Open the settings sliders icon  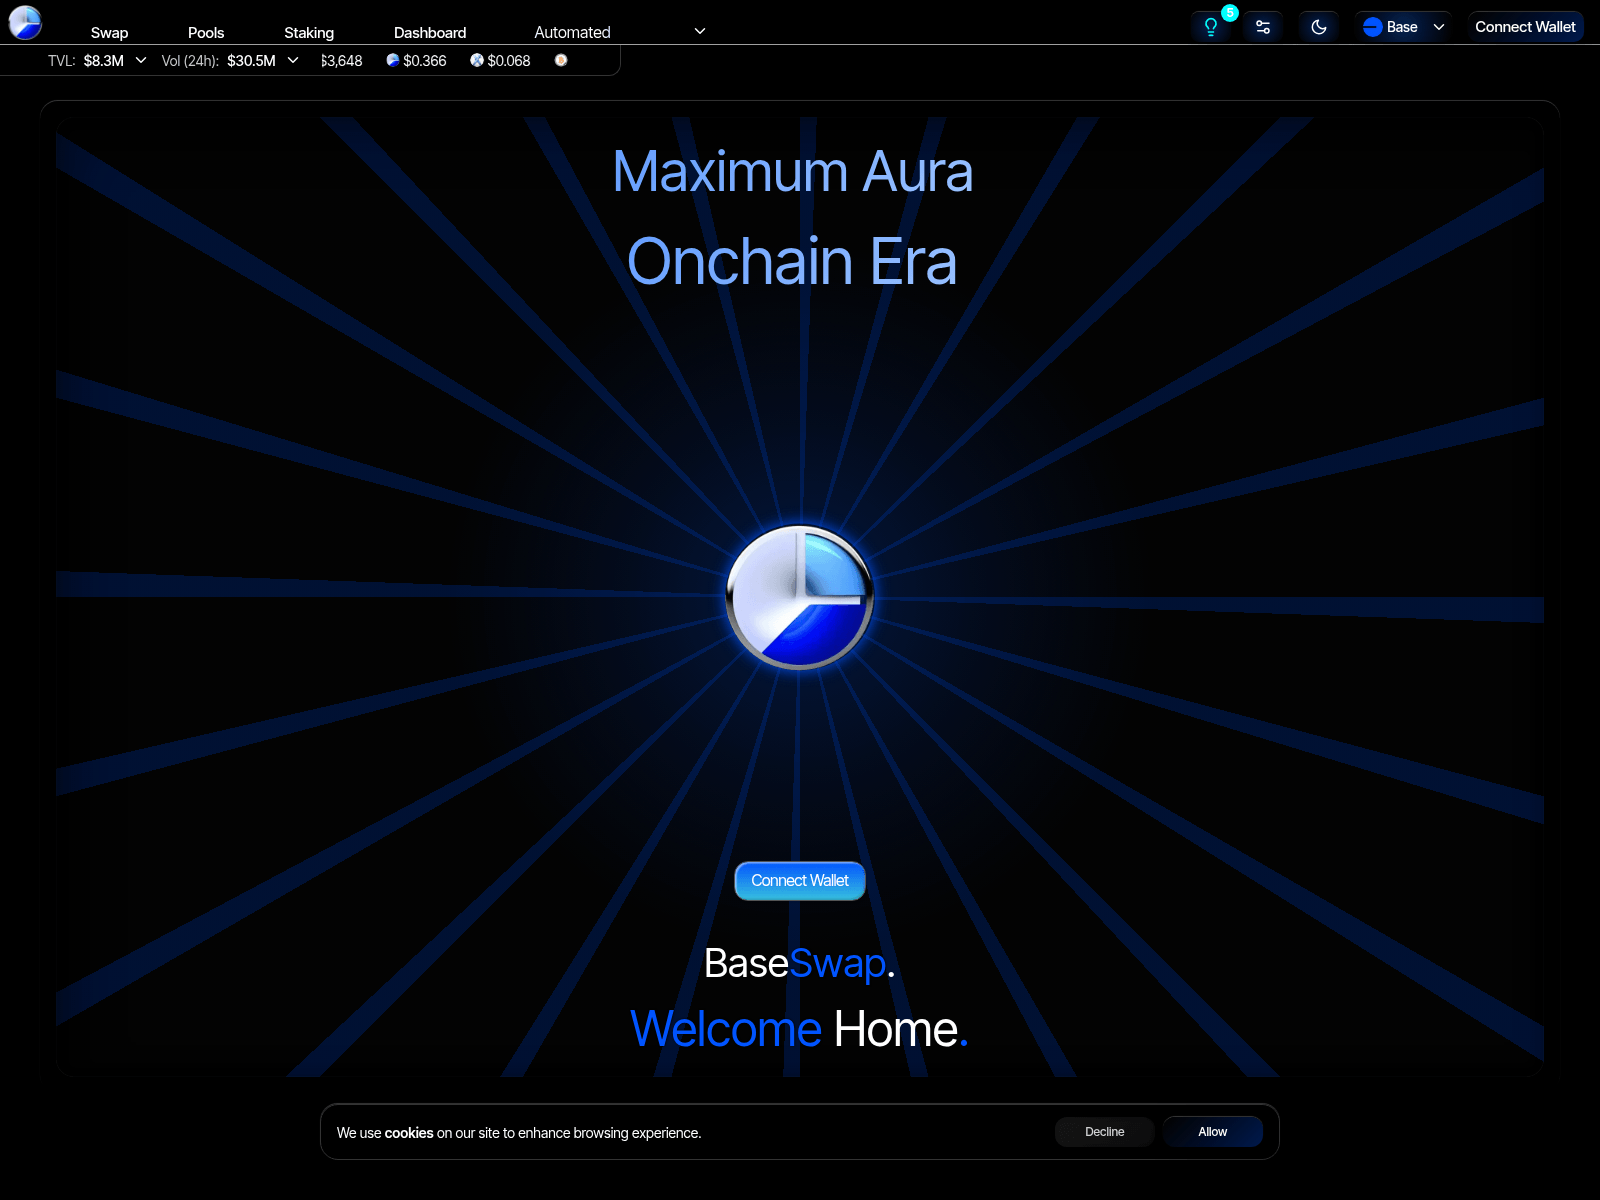(1263, 27)
